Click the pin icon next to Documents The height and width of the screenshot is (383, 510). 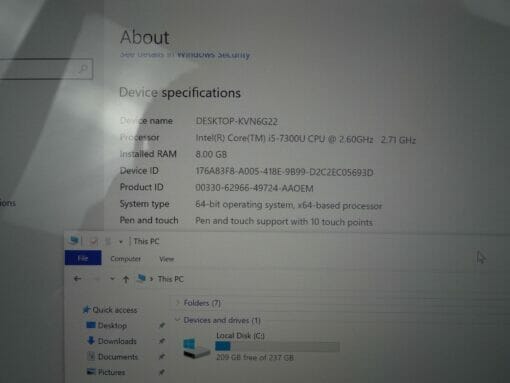point(162,356)
